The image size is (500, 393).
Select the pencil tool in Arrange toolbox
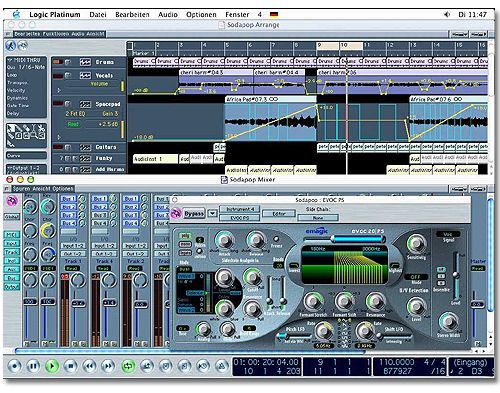pyautogui.click(x=19, y=128)
